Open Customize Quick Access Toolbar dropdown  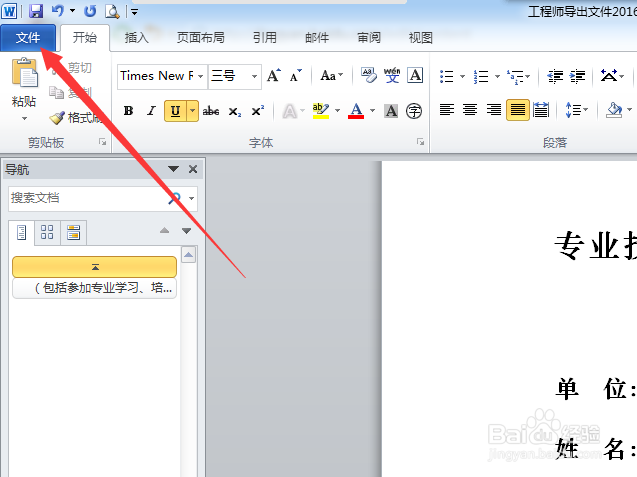tap(134, 12)
